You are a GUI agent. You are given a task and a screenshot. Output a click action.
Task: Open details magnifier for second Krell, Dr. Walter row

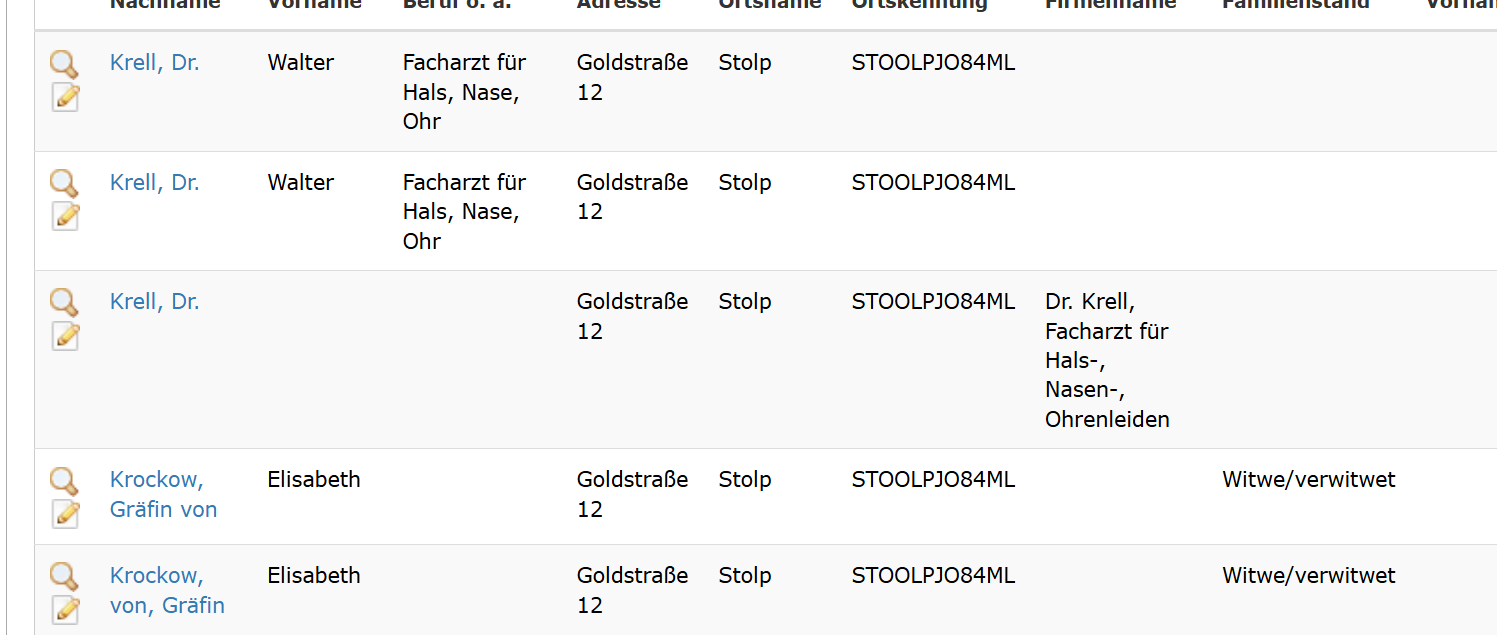(x=64, y=183)
